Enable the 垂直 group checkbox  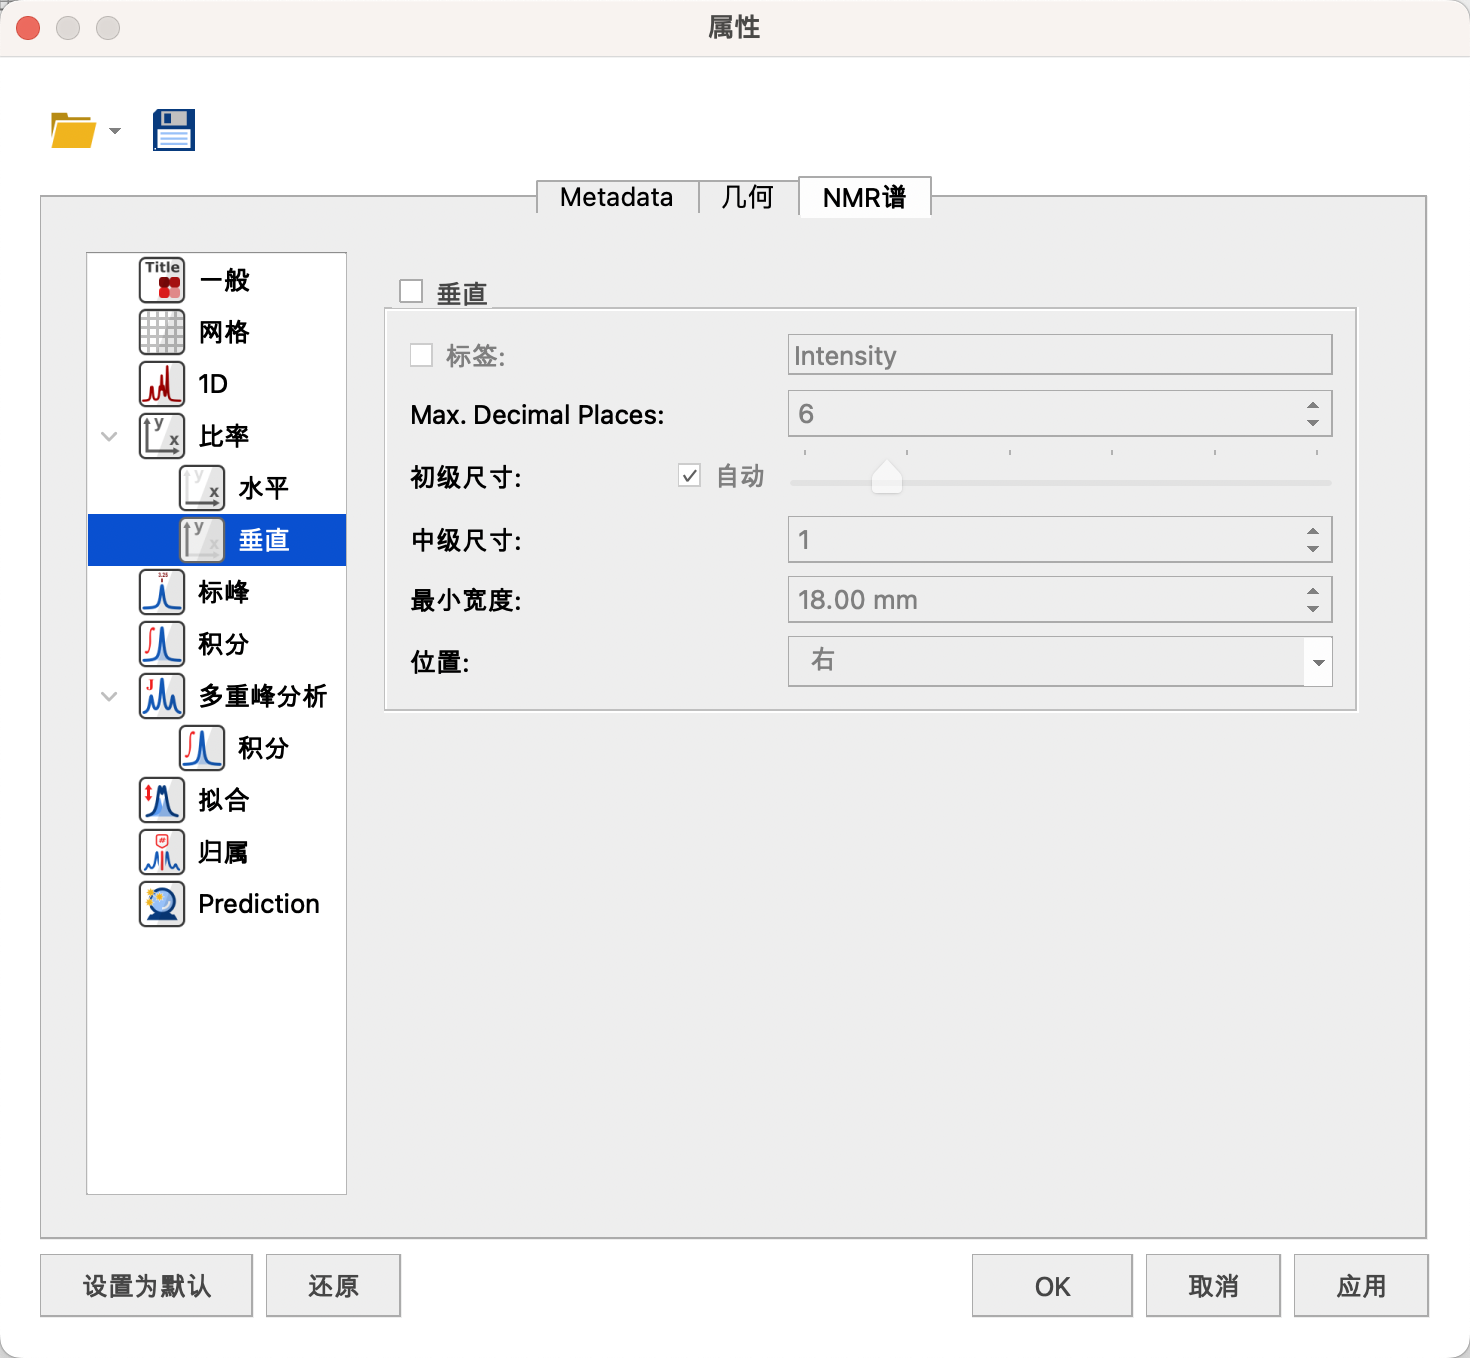[x=411, y=291]
